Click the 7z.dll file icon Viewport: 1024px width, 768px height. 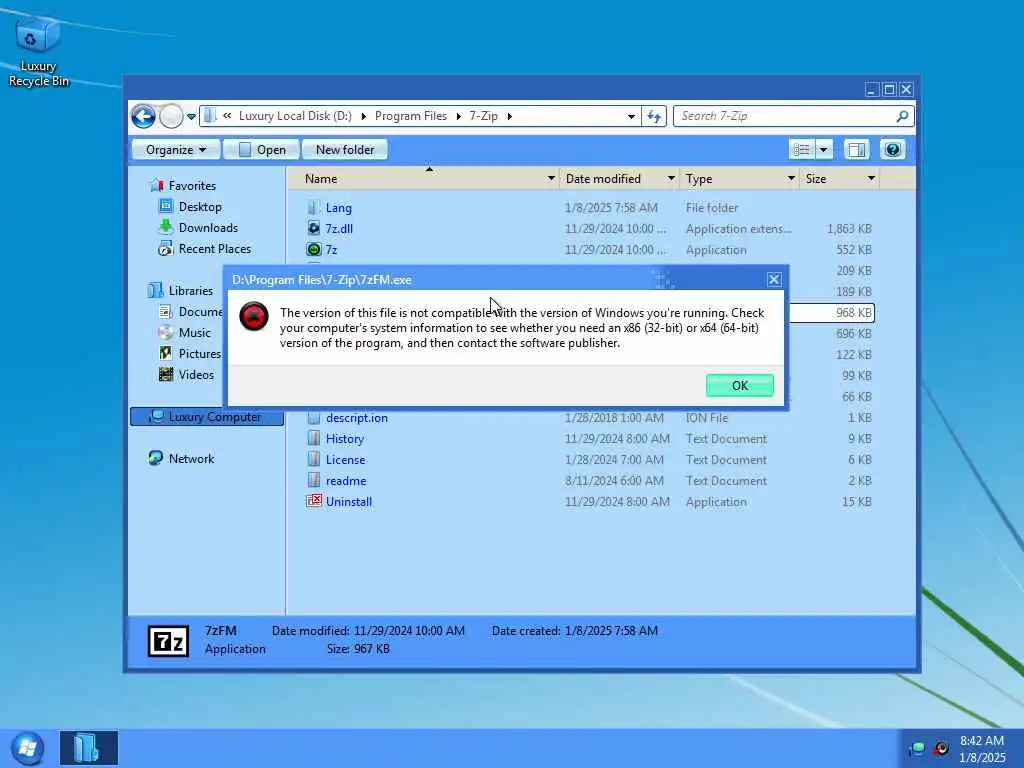314,229
